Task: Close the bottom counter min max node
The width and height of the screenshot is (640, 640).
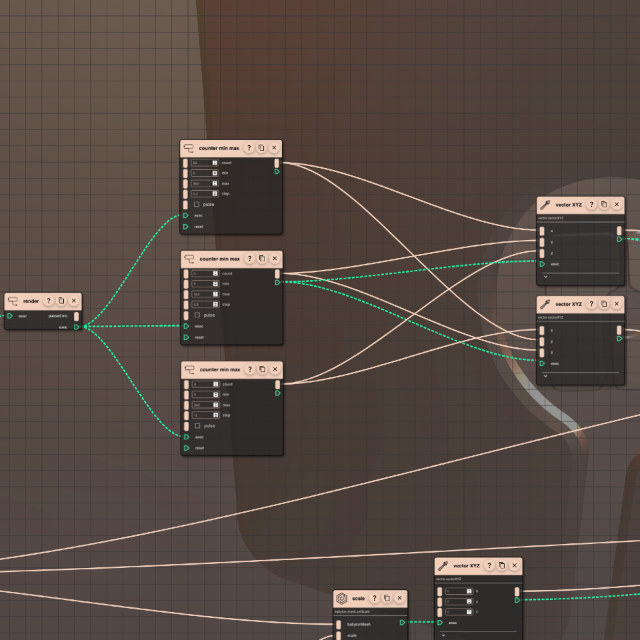Action: click(x=275, y=369)
